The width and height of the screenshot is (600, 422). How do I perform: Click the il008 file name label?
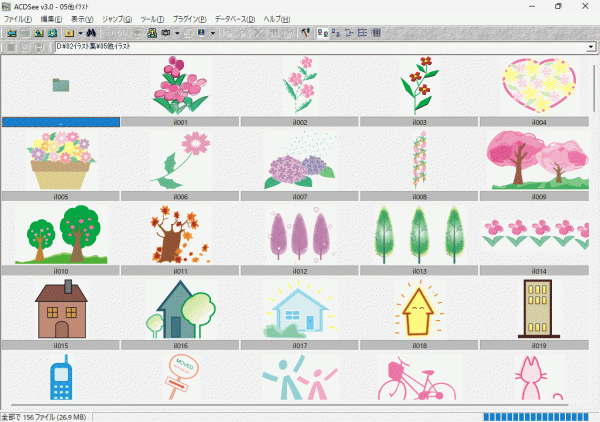(x=419, y=197)
